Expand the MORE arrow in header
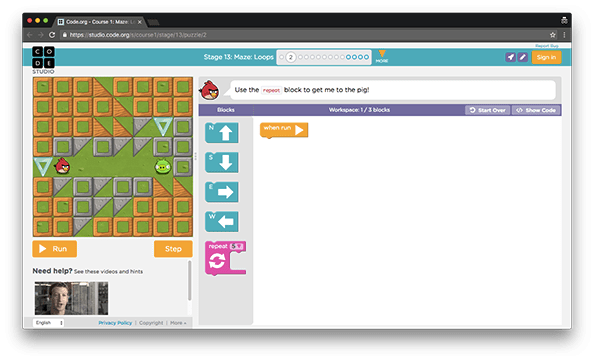 click(x=382, y=56)
